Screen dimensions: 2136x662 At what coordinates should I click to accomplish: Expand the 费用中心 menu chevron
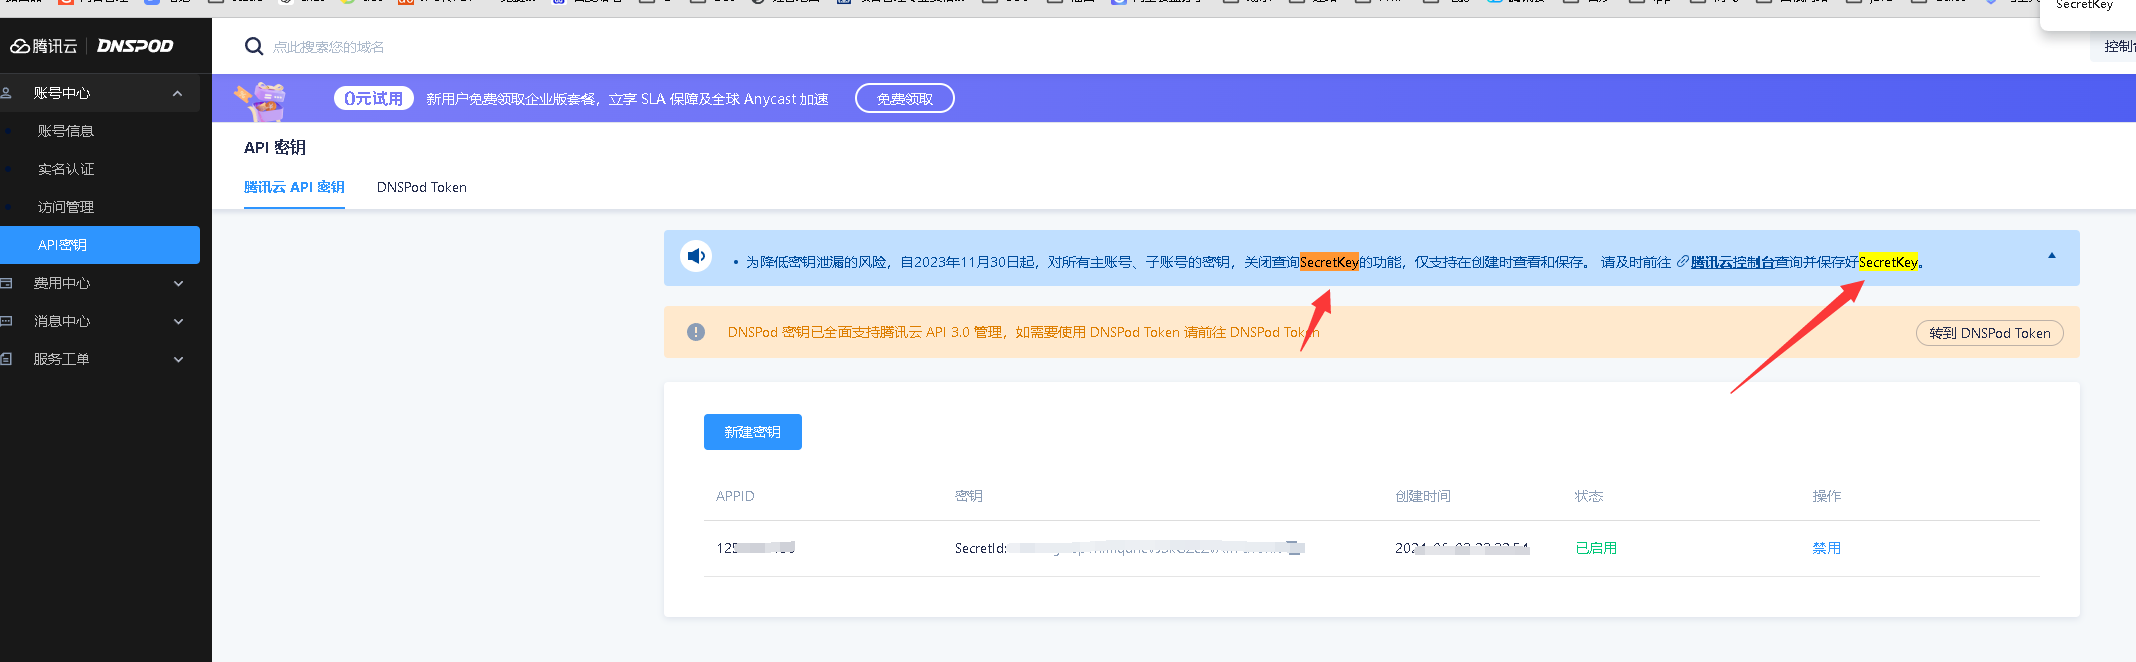178,283
